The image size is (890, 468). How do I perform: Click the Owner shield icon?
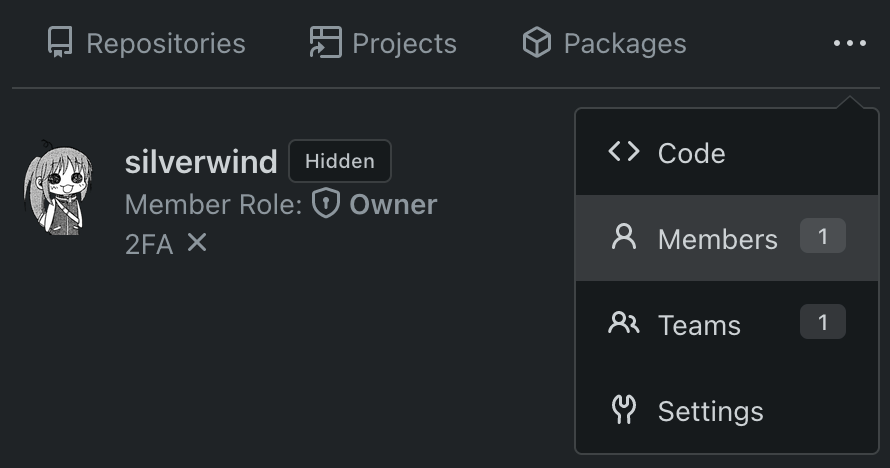[x=326, y=203]
